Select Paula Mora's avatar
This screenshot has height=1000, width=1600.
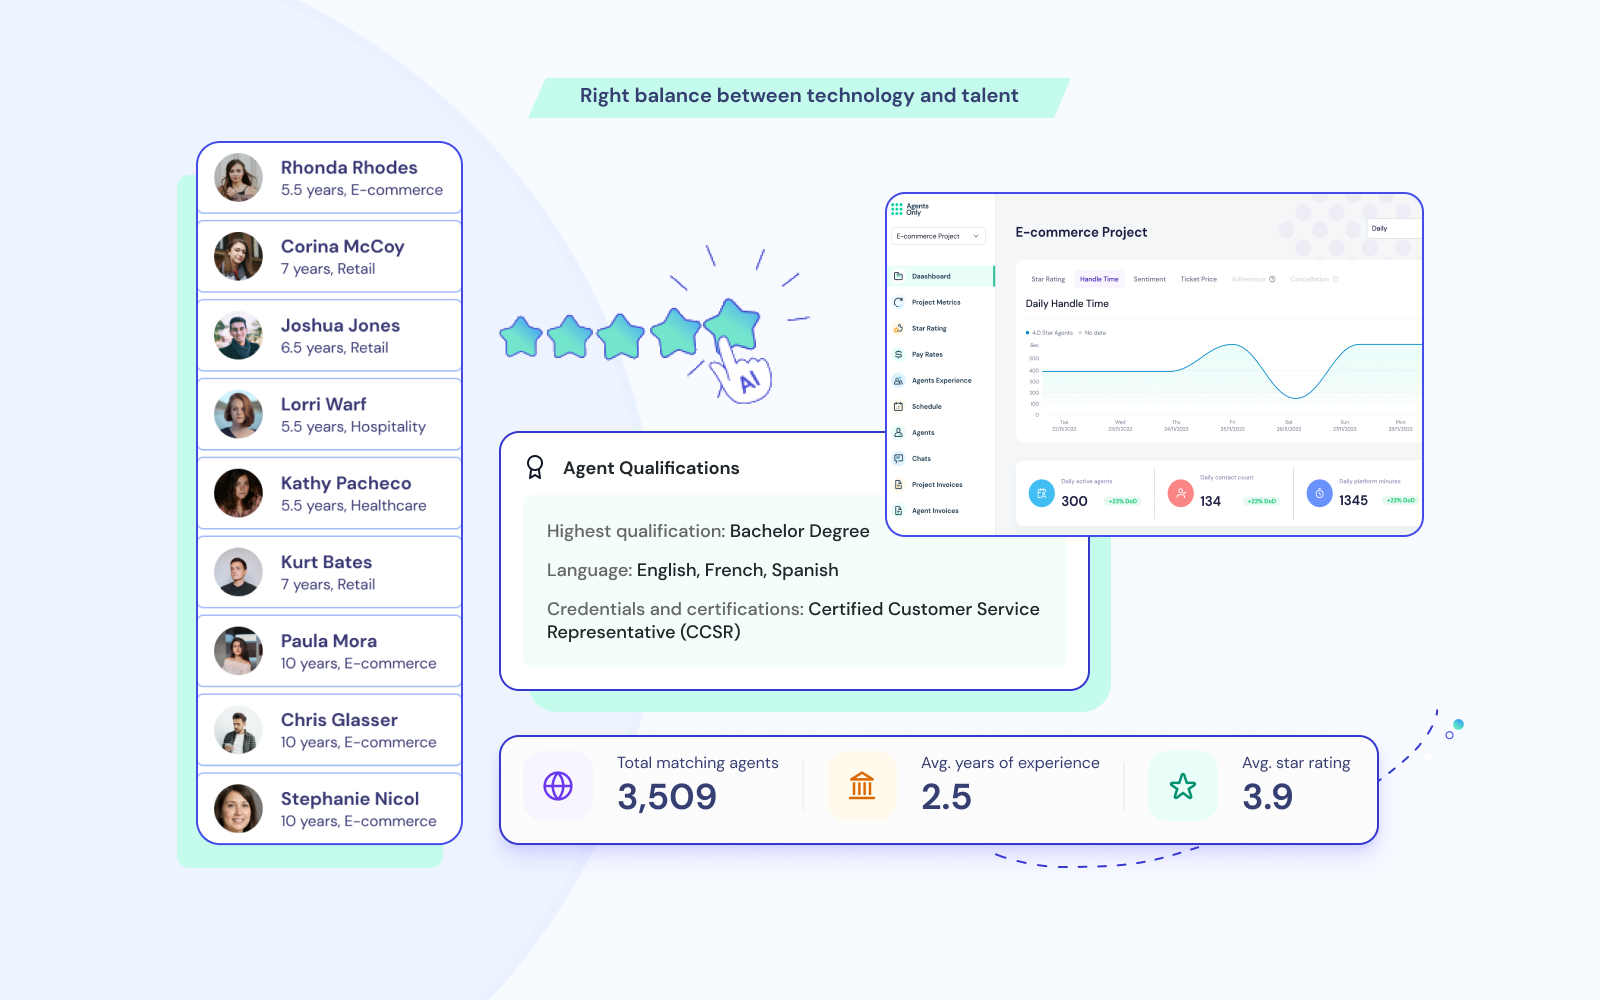click(238, 651)
